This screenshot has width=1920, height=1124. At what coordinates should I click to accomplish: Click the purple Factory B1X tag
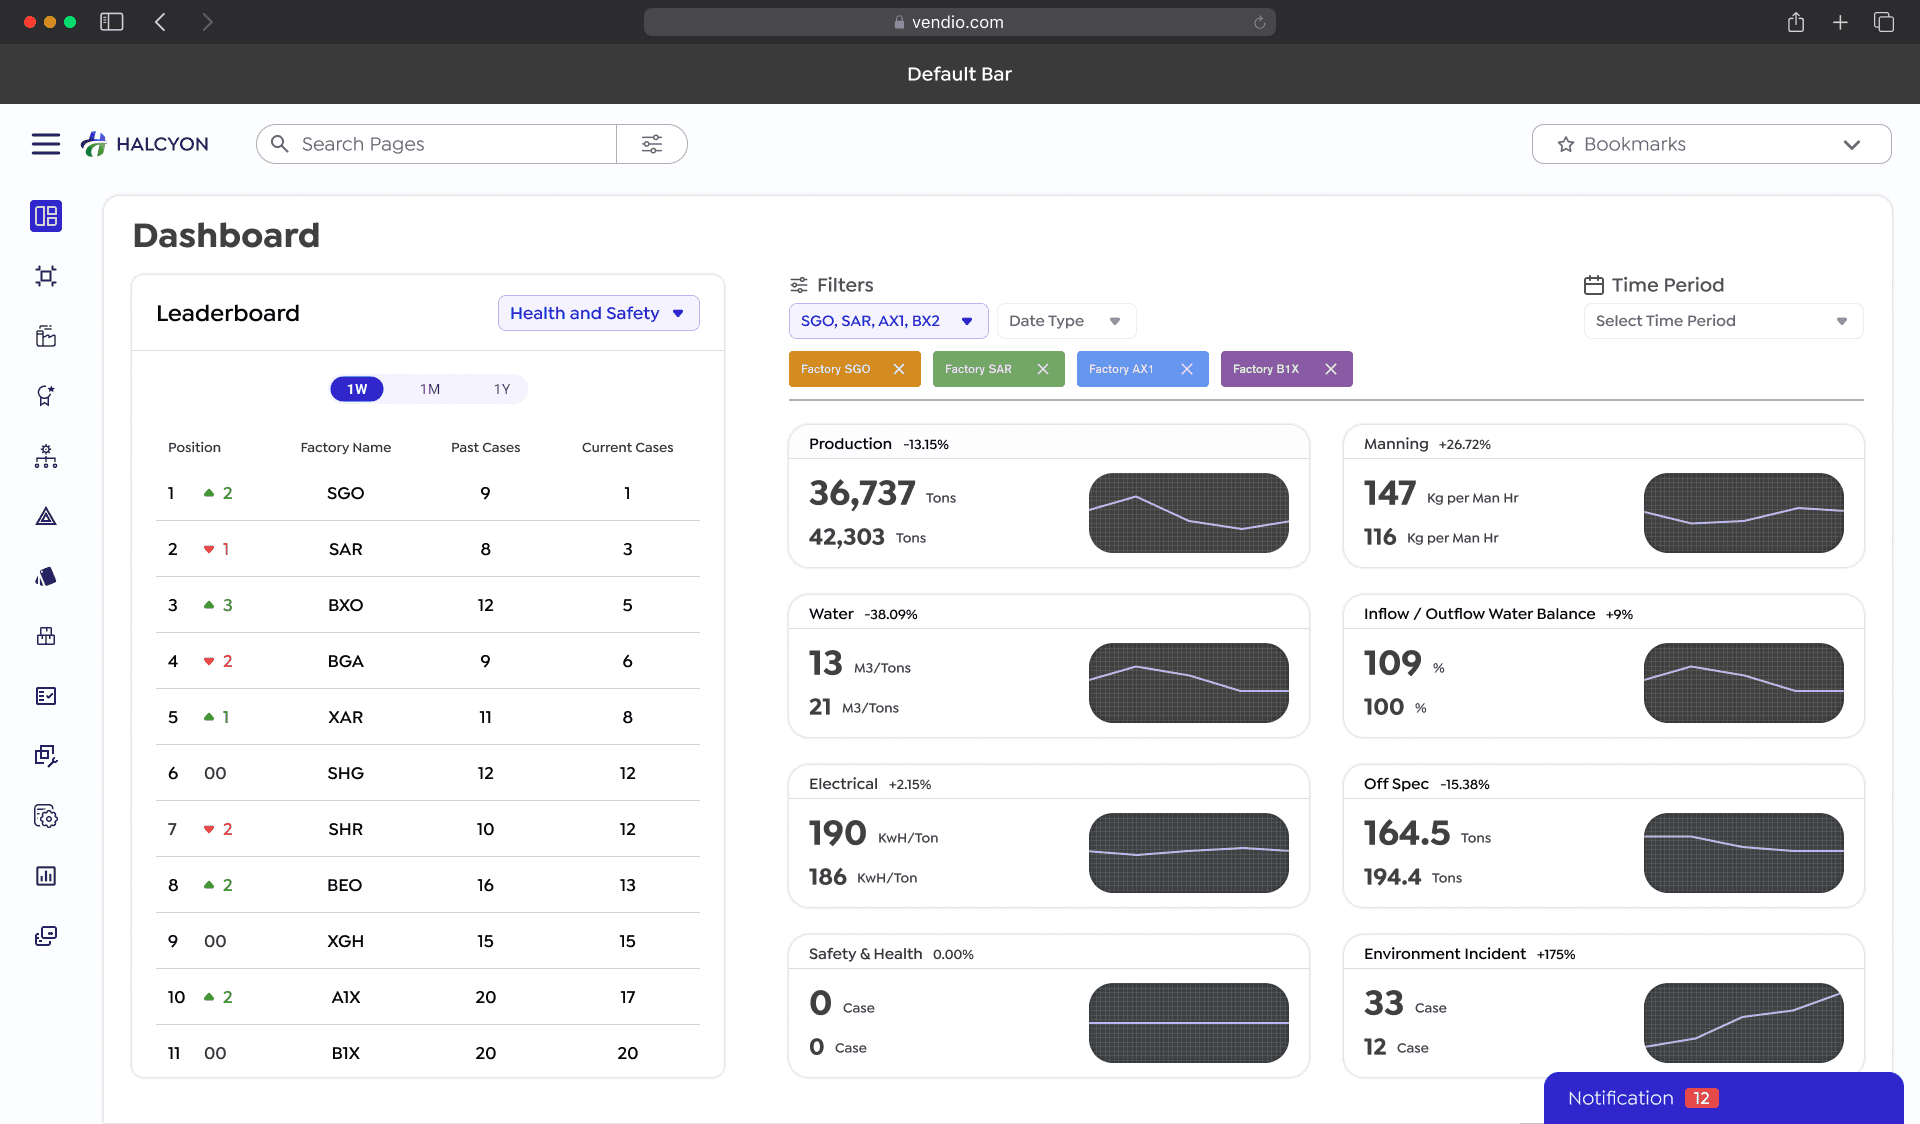click(x=1266, y=369)
